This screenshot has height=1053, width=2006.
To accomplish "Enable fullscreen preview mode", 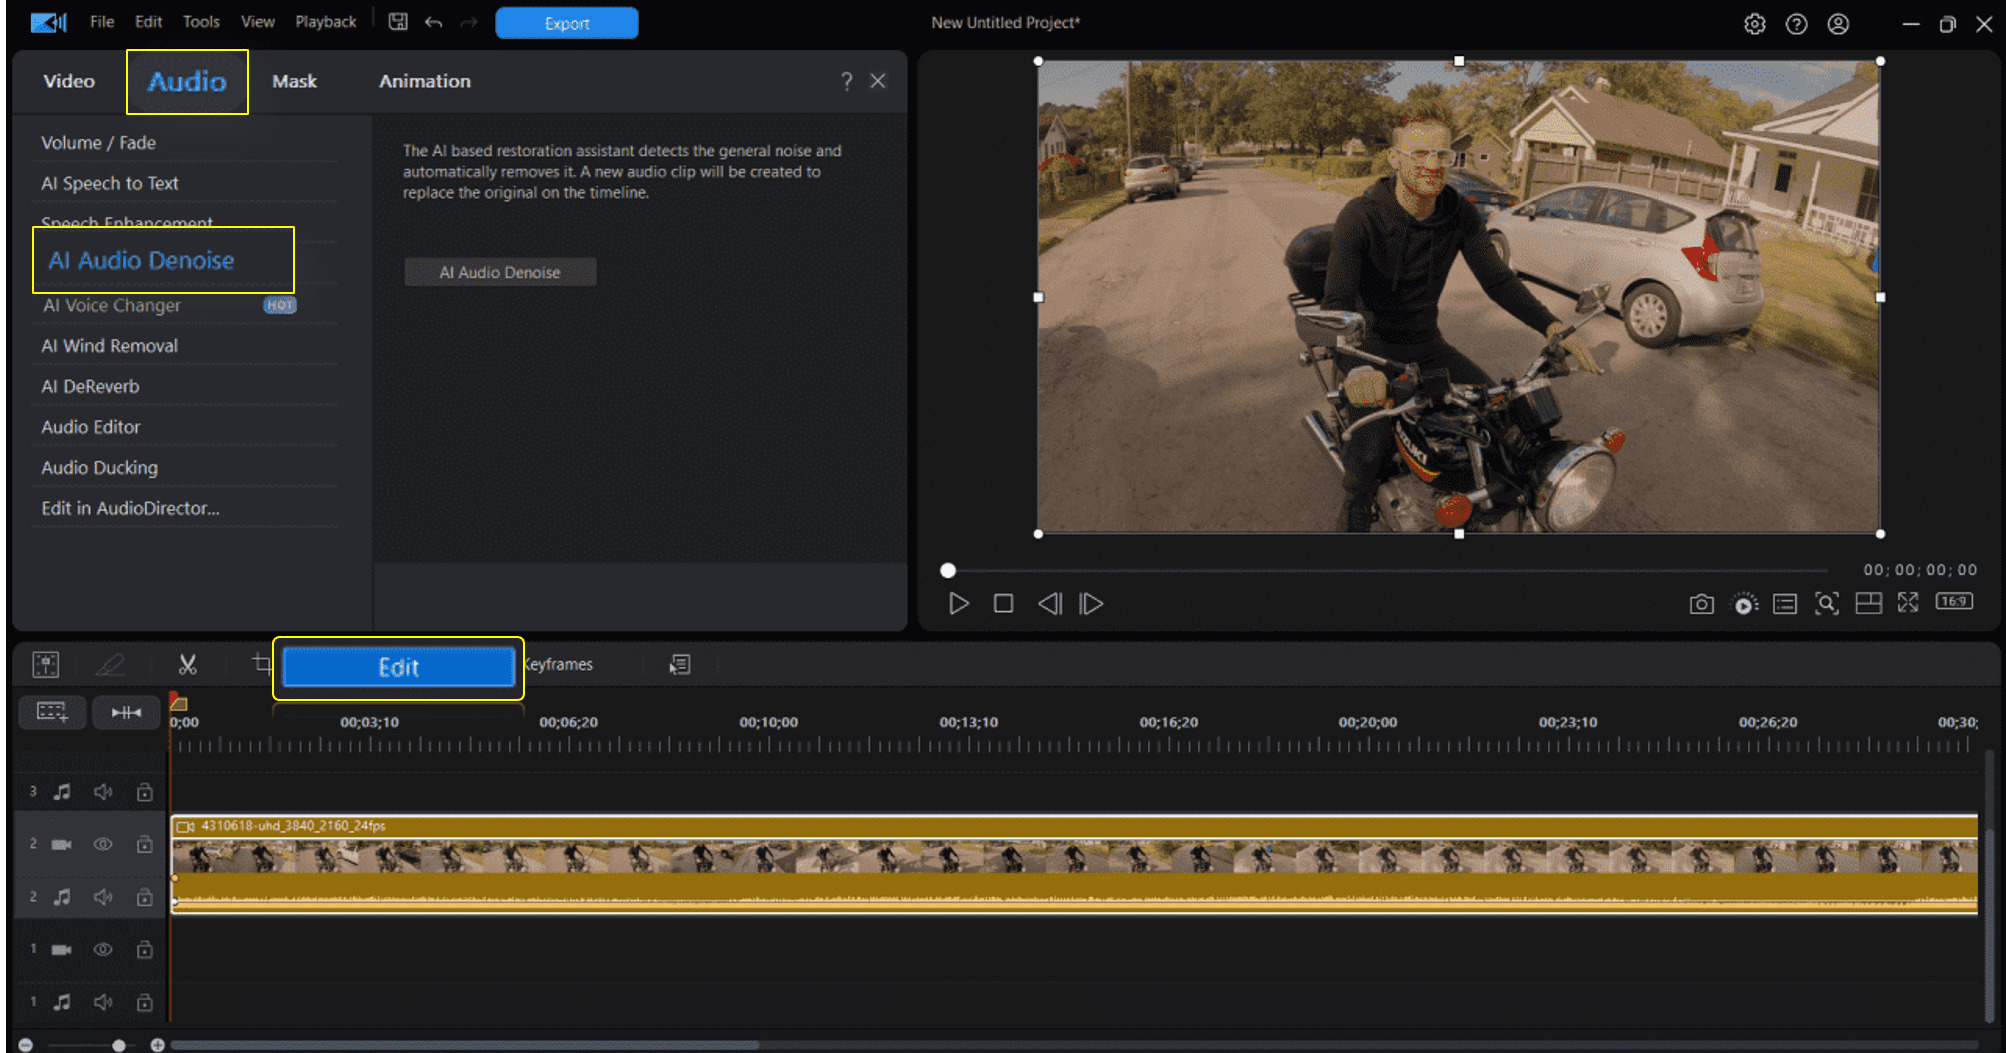I will pos(1909,604).
